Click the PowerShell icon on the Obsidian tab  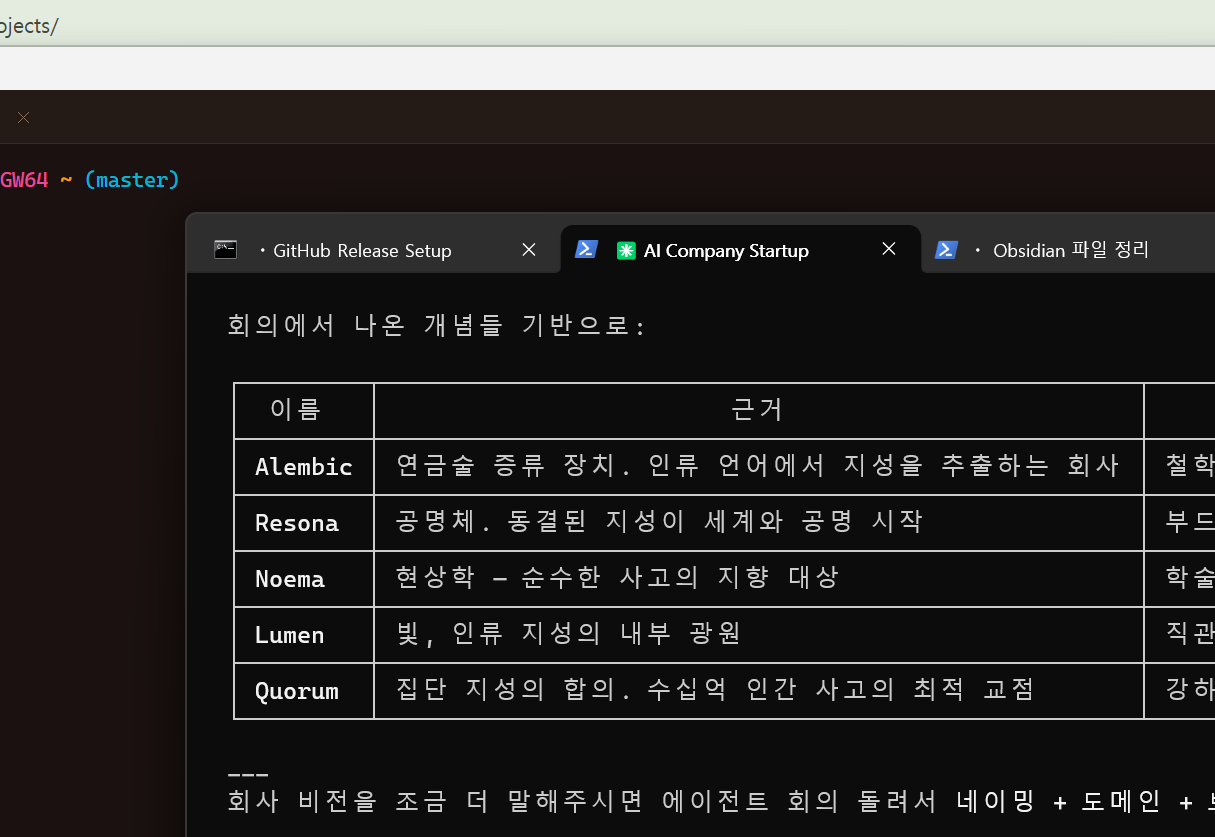click(x=946, y=250)
